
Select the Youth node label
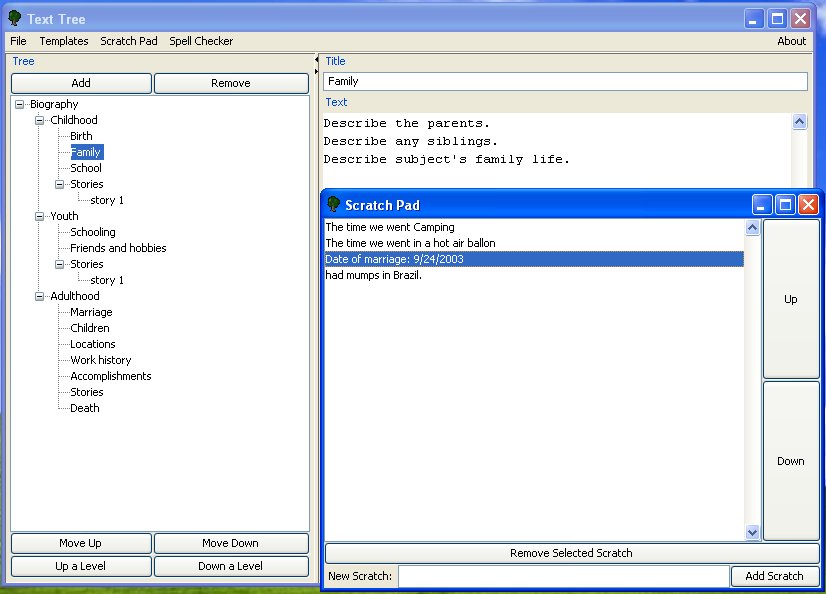tap(64, 216)
